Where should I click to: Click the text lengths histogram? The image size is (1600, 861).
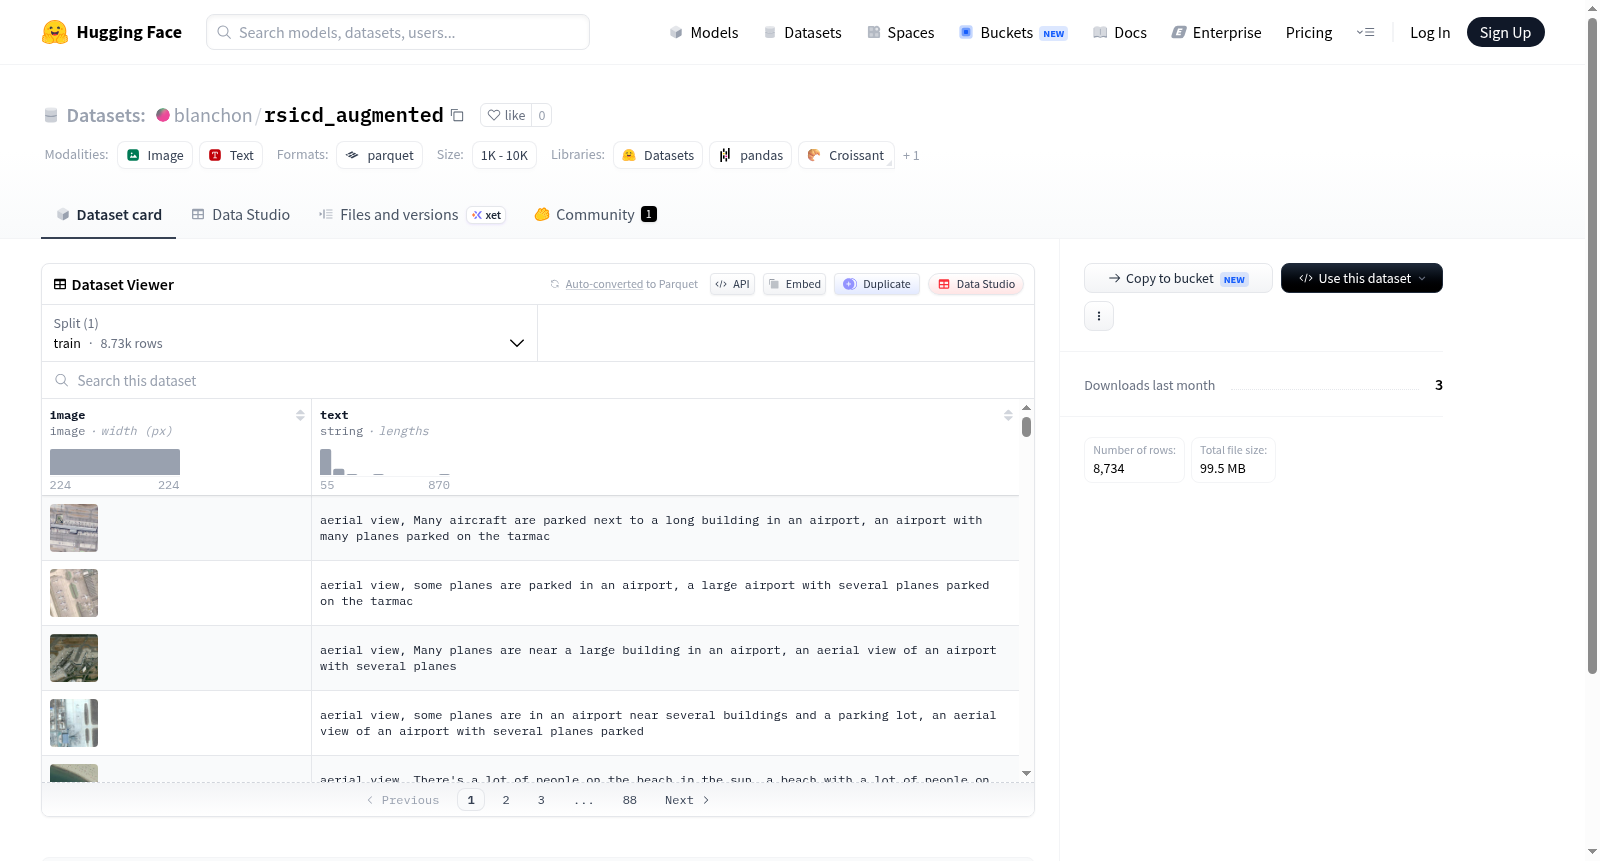(385, 462)
